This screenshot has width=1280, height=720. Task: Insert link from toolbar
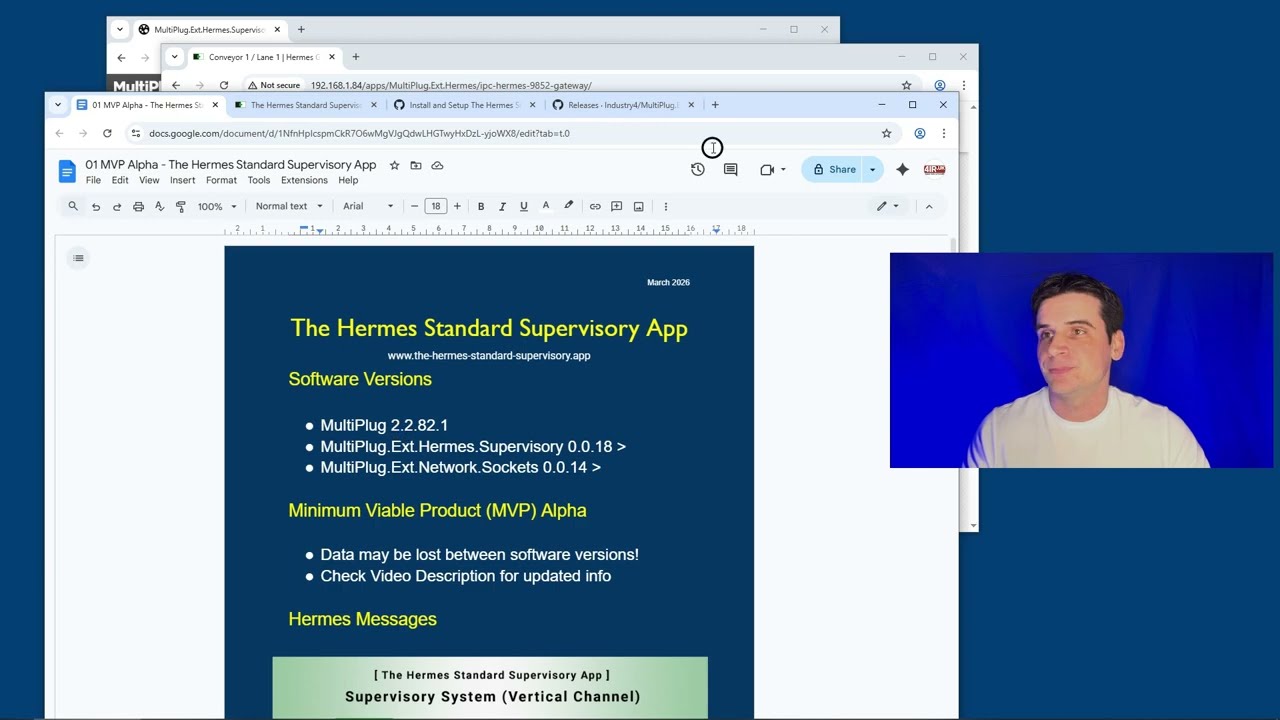(x=595, y=206)
